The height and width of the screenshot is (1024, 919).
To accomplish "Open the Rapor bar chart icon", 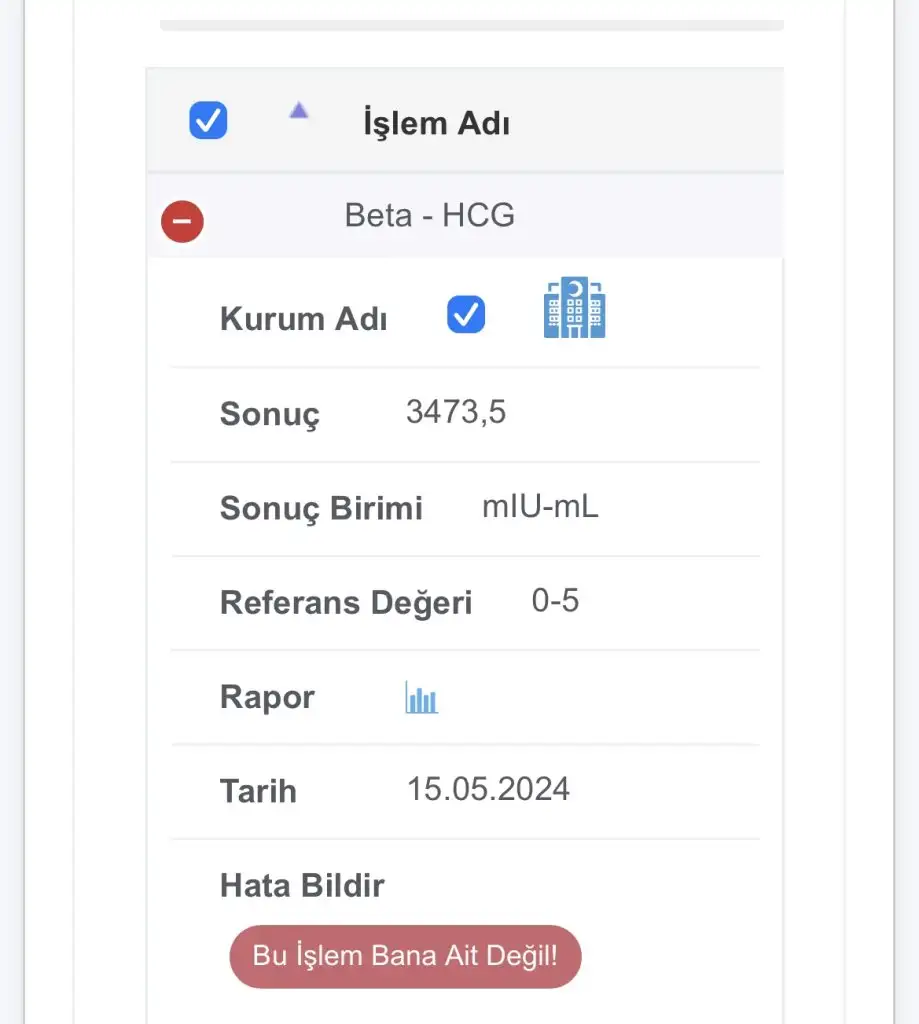I will (422, 697).
